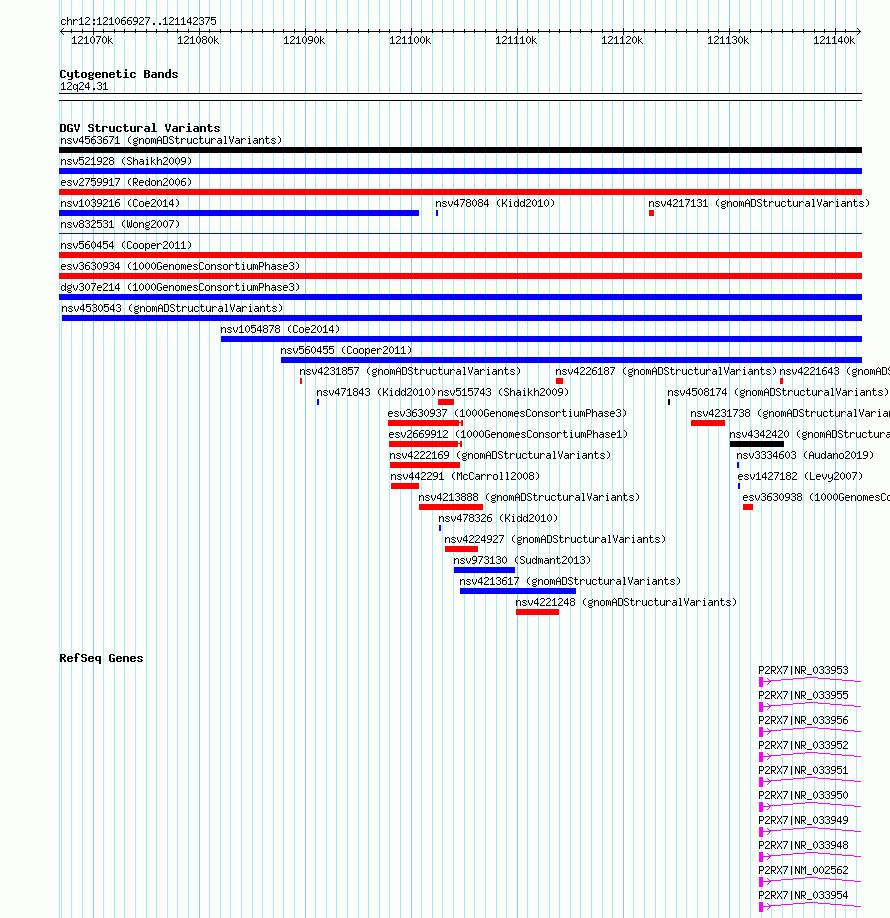Open nsv4508174 gnomAD variant label
The width and height of the screenshot is (890, 918).
(778, 393)
